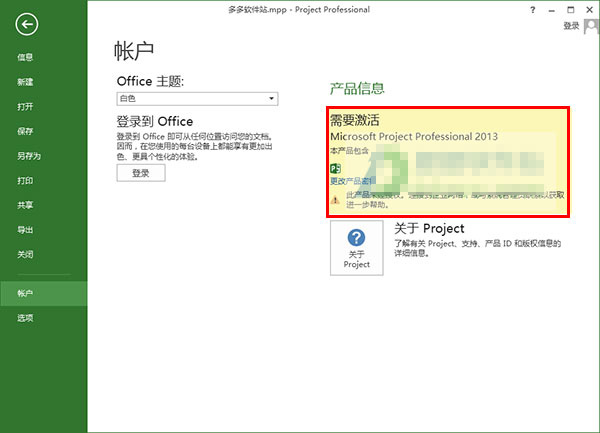
Task: Open the 另存为 page
Action: 29,156
